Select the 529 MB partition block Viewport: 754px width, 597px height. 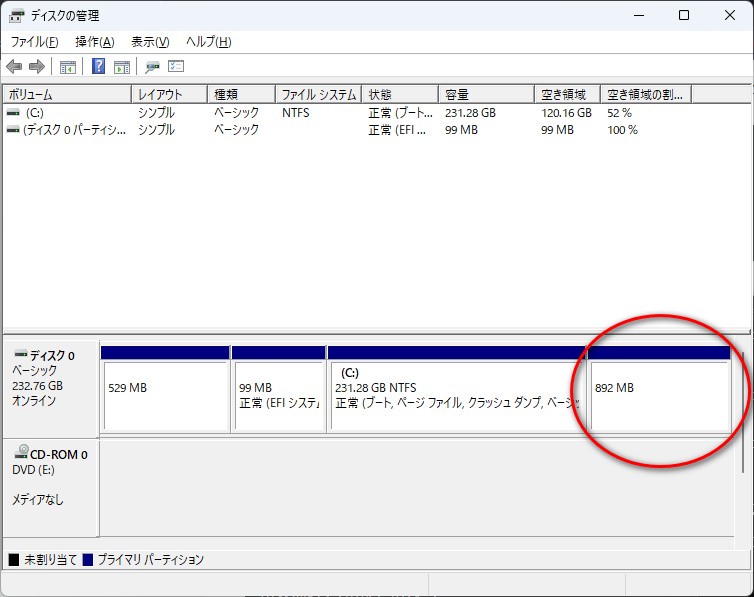(x=165, y=389)
